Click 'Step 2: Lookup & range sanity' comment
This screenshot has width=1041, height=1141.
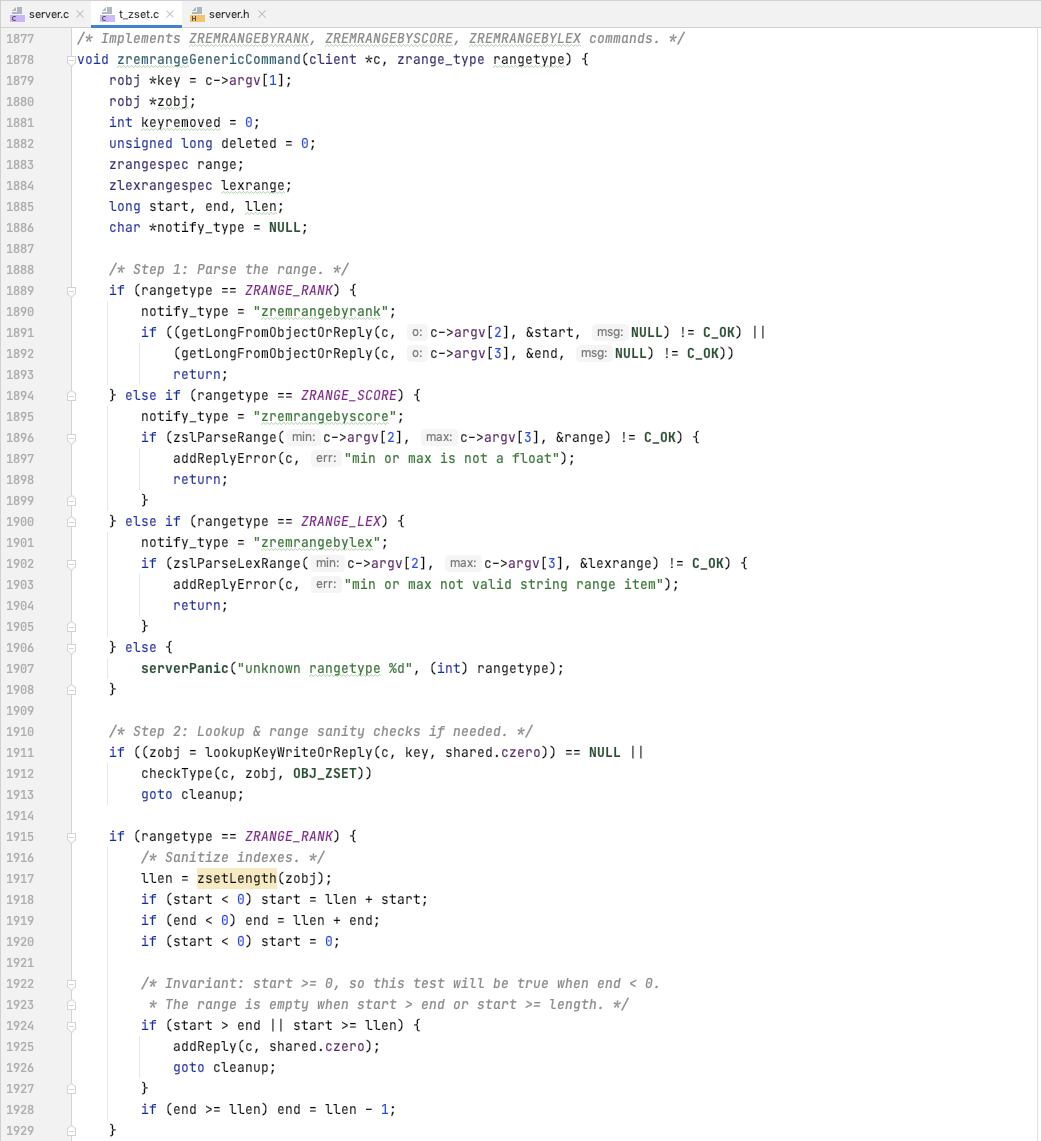320,731
